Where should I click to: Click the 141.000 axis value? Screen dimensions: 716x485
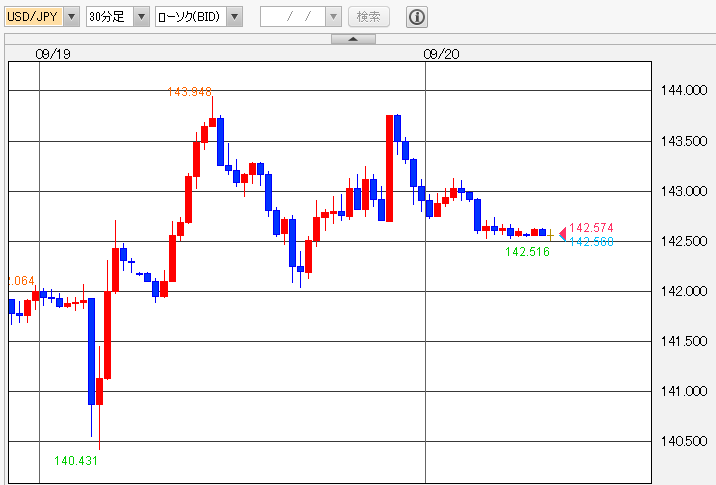click(684, 391)
